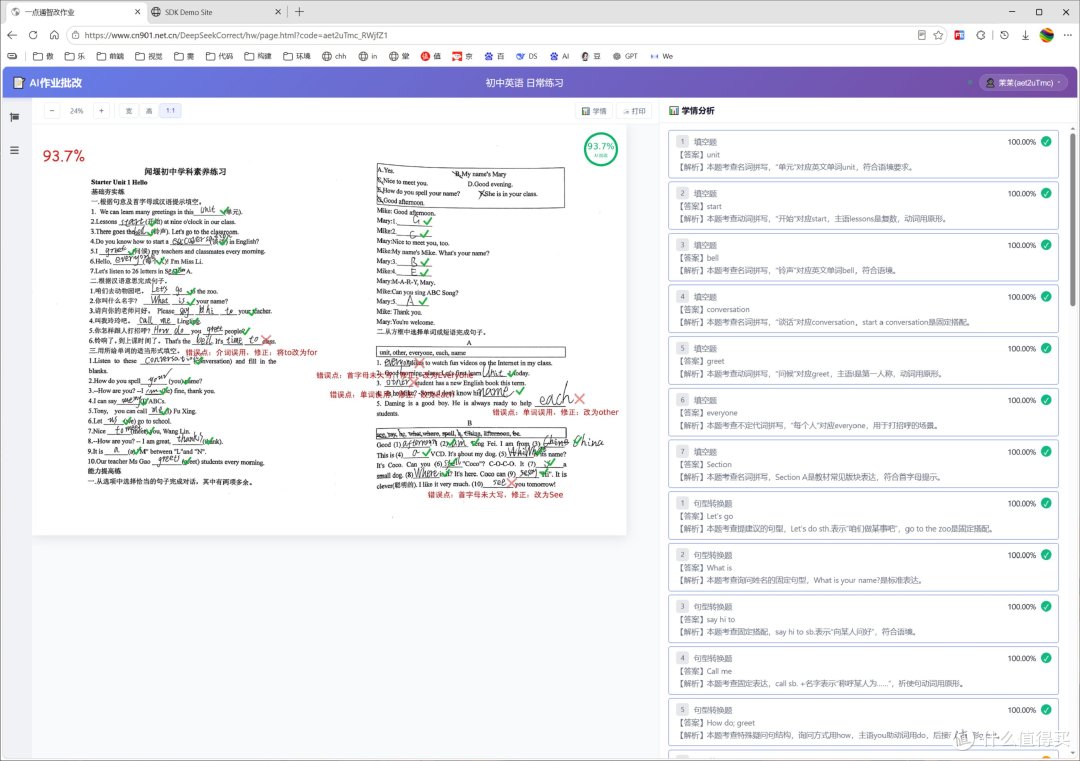
Task: Open the 构建 bookmark folder
Action: pos(258,56)
